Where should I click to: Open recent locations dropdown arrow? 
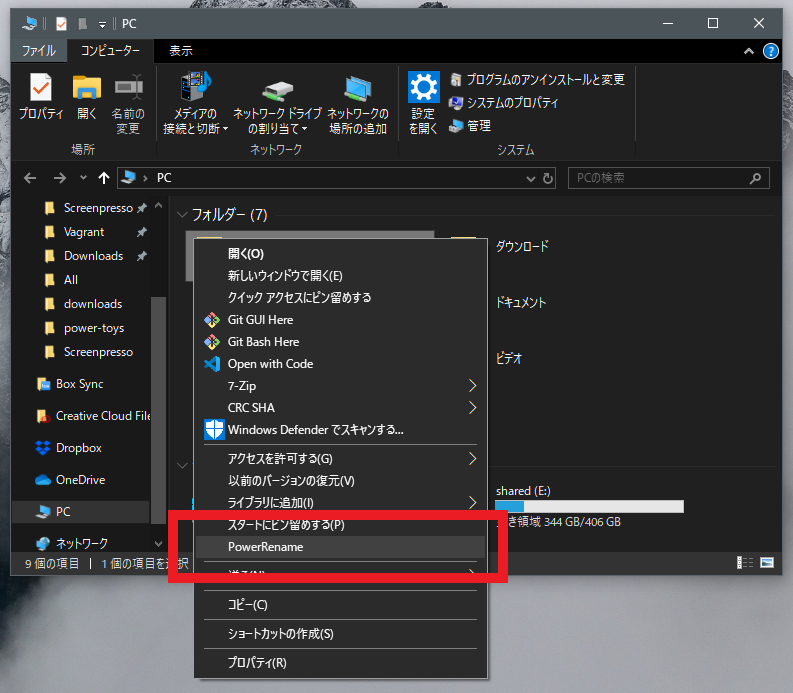click(83, 178)
